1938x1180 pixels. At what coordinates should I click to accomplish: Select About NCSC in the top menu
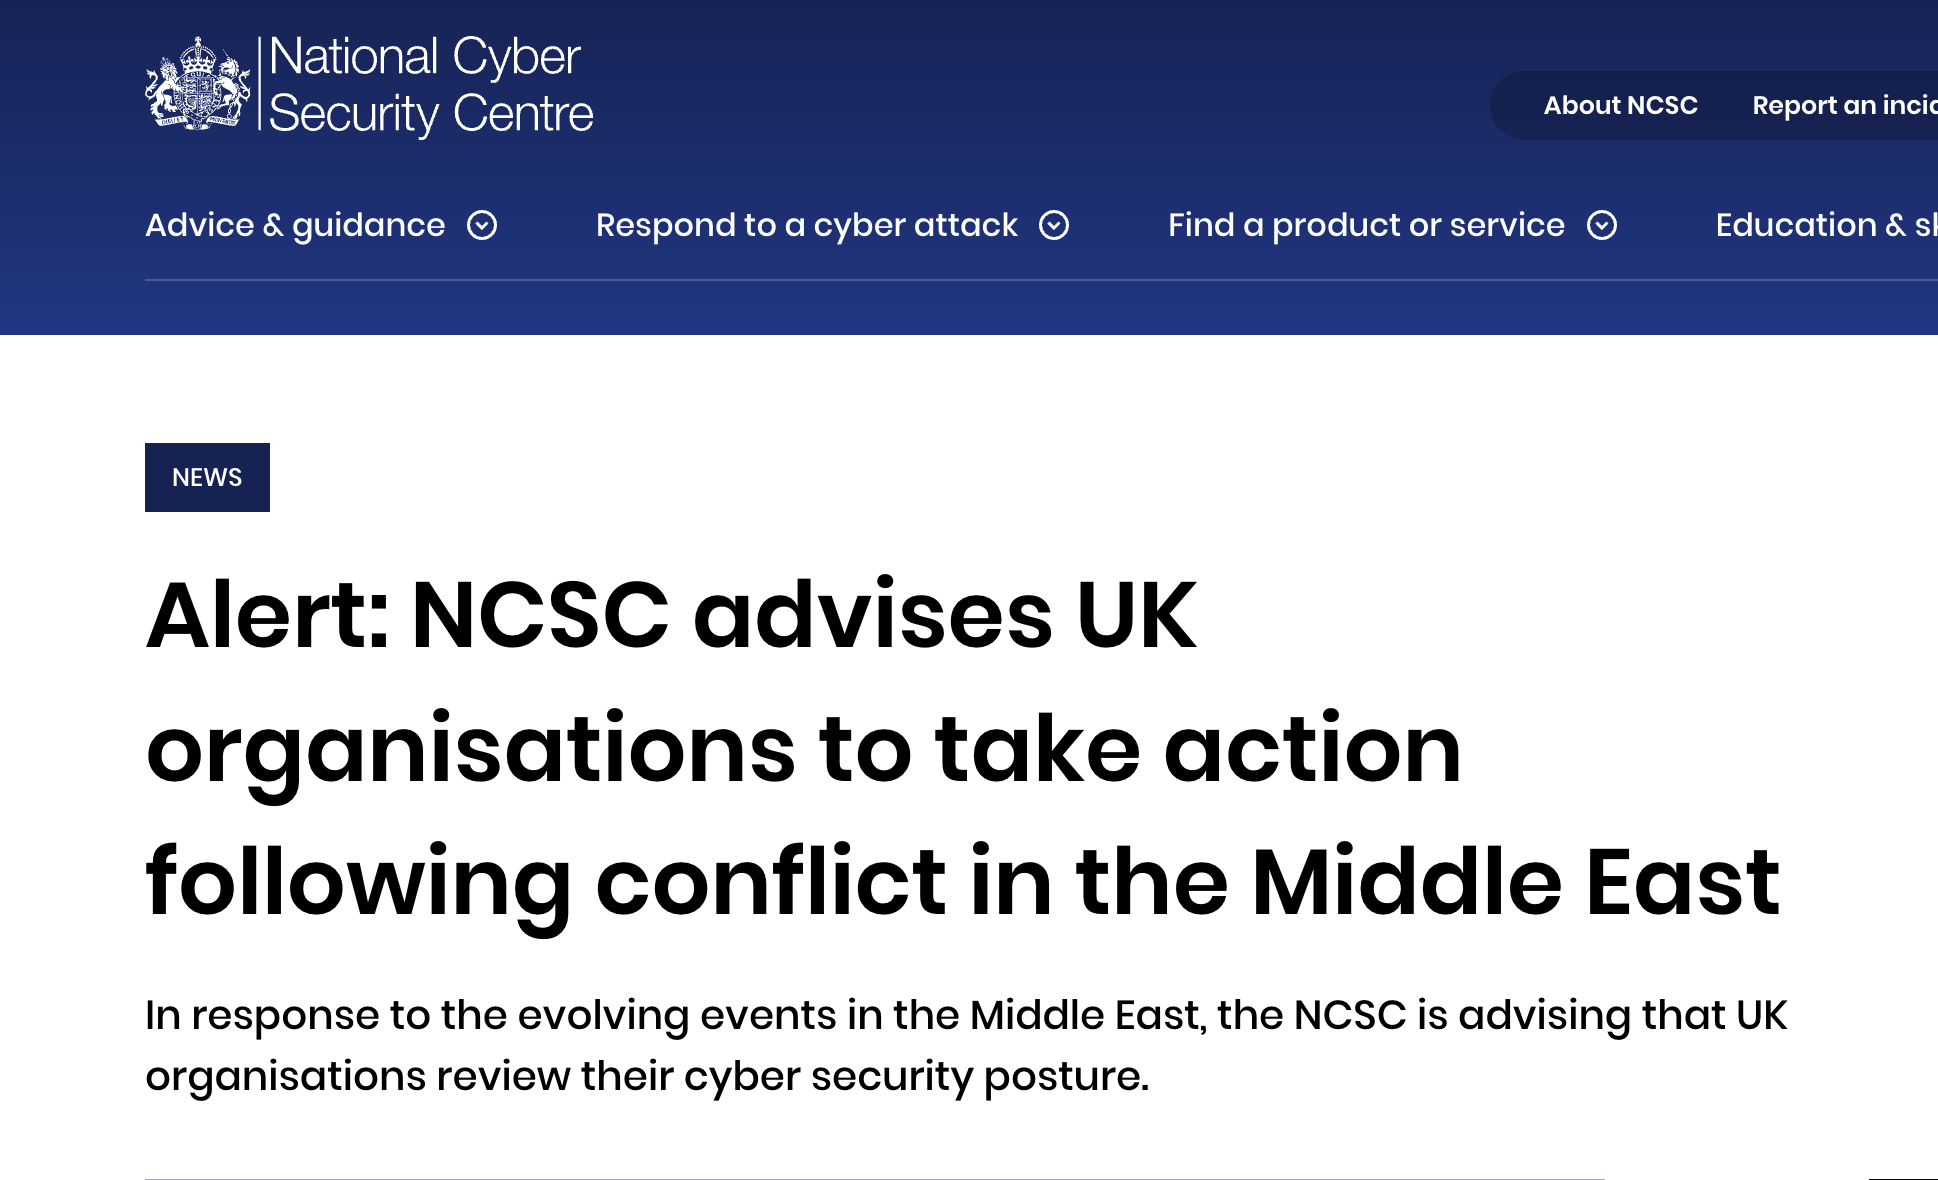(x=1620, y=105)
